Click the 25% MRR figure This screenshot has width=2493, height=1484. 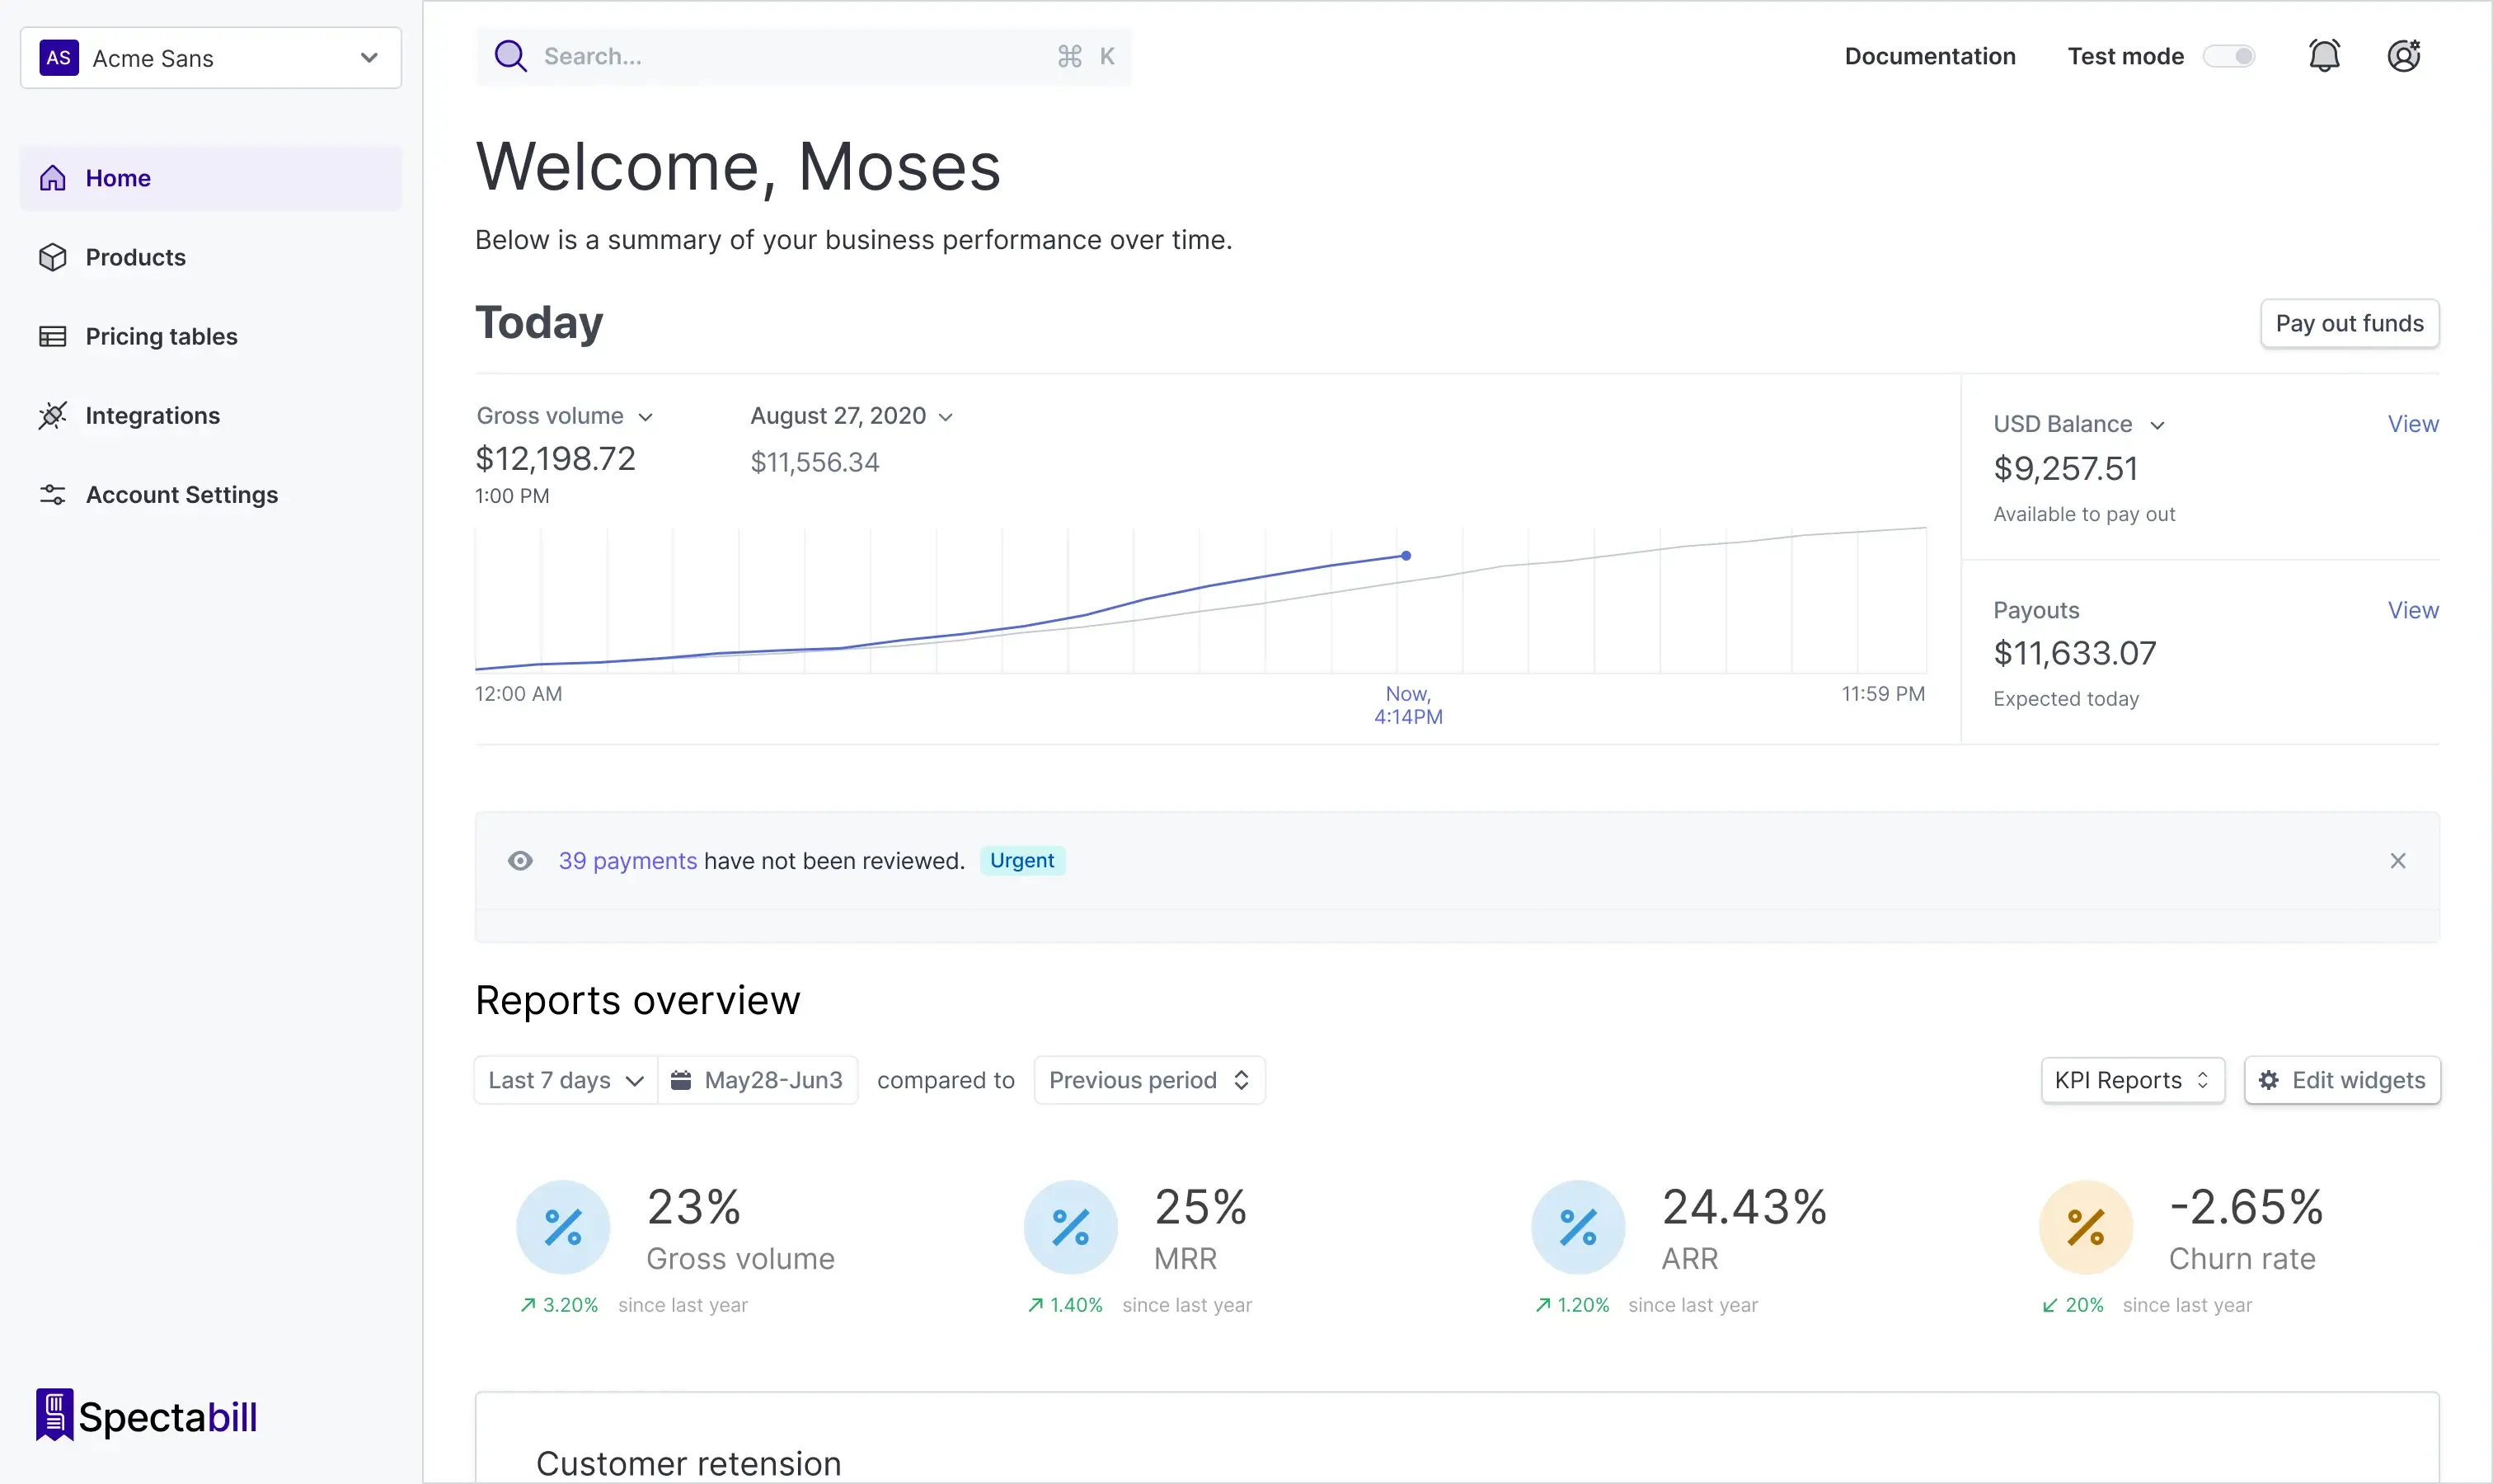point(1200,1207)
